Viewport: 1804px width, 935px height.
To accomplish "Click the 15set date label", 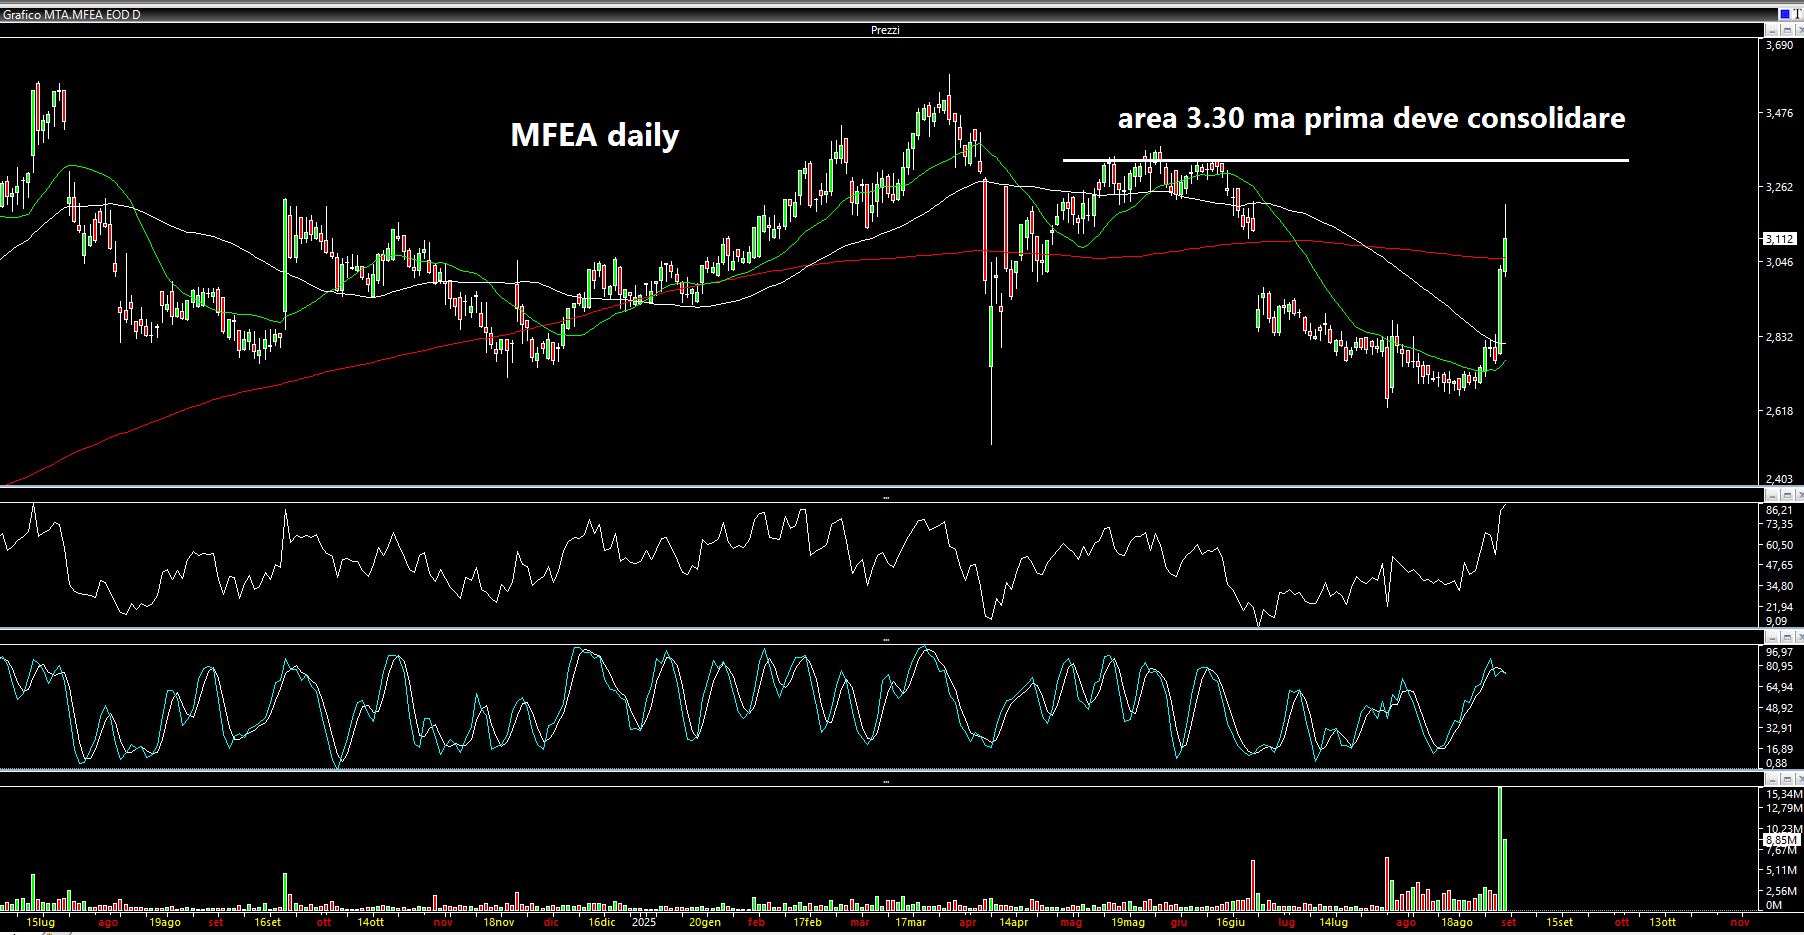I will pyautogui.click(x=1559, y=922).
